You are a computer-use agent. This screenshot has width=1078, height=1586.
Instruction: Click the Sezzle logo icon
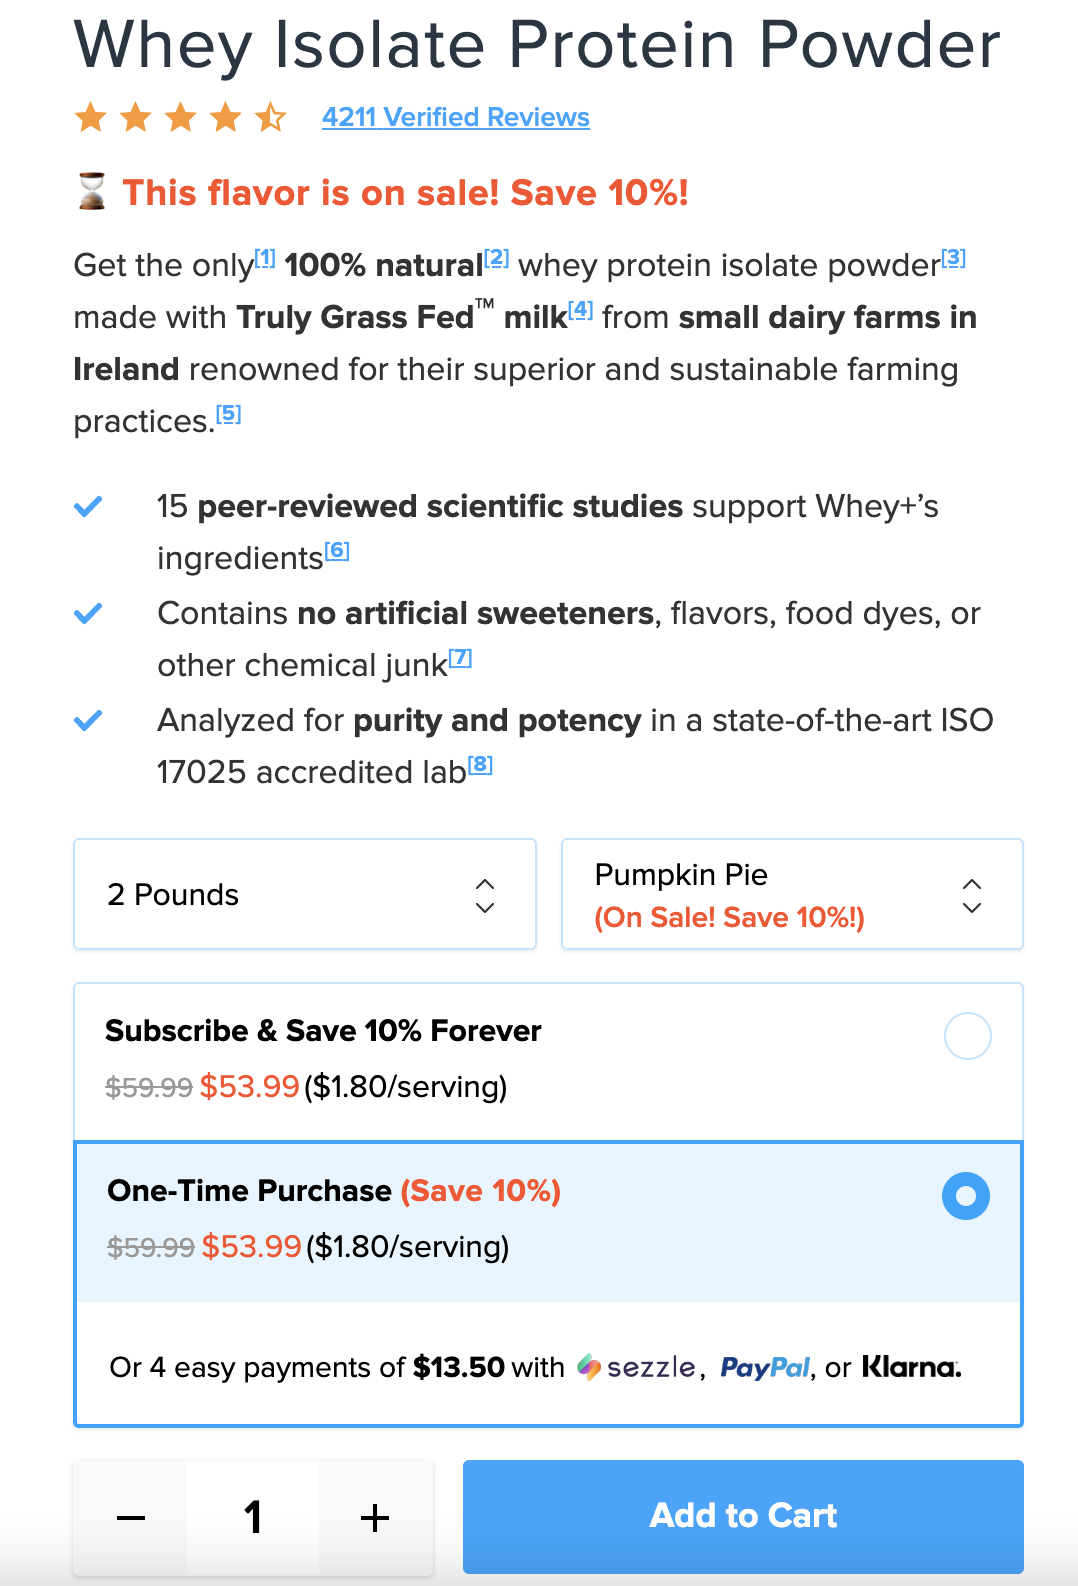coord(589,1367)
